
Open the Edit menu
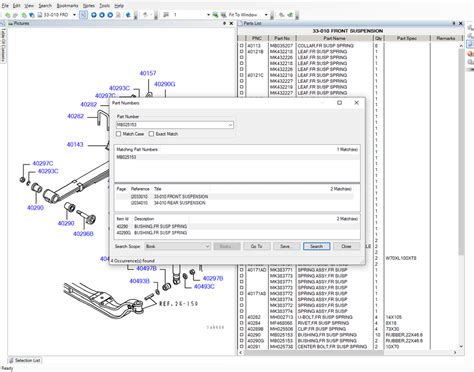17,6
